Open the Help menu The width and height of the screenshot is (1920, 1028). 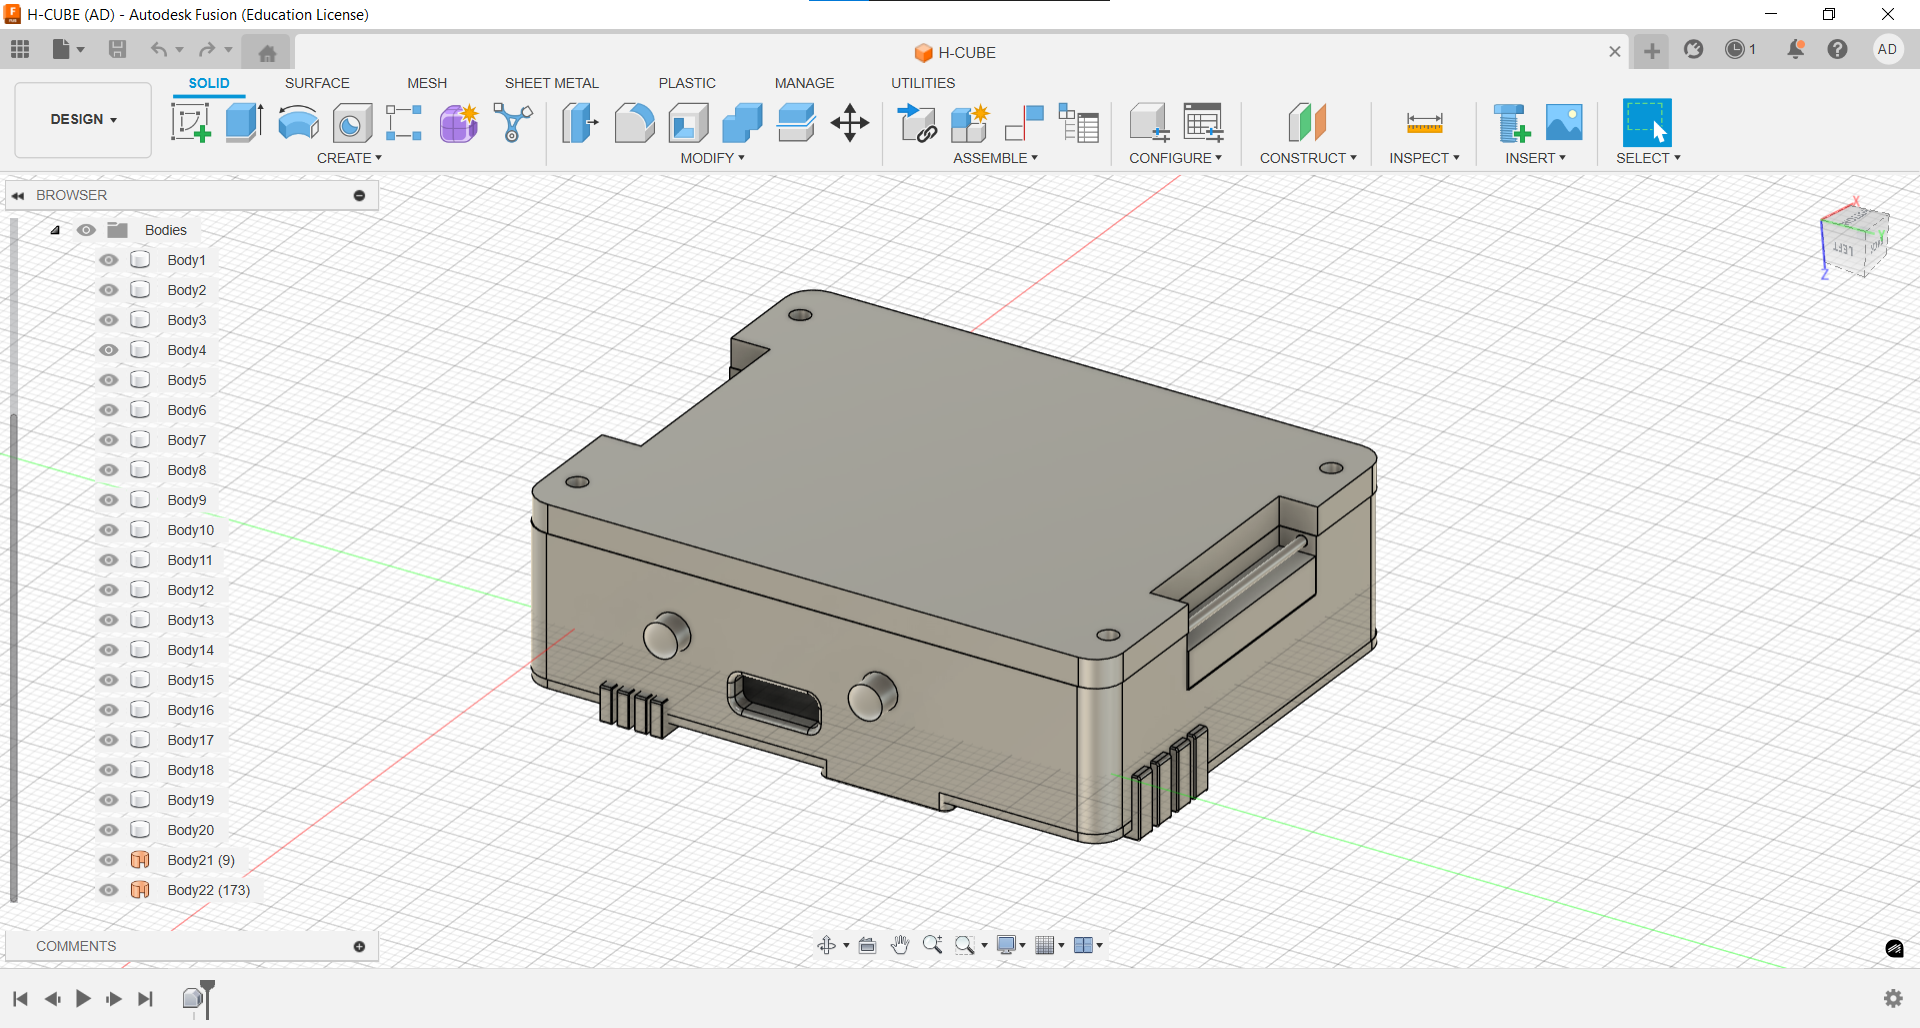pyautogui.click(x=1837, y=49)
